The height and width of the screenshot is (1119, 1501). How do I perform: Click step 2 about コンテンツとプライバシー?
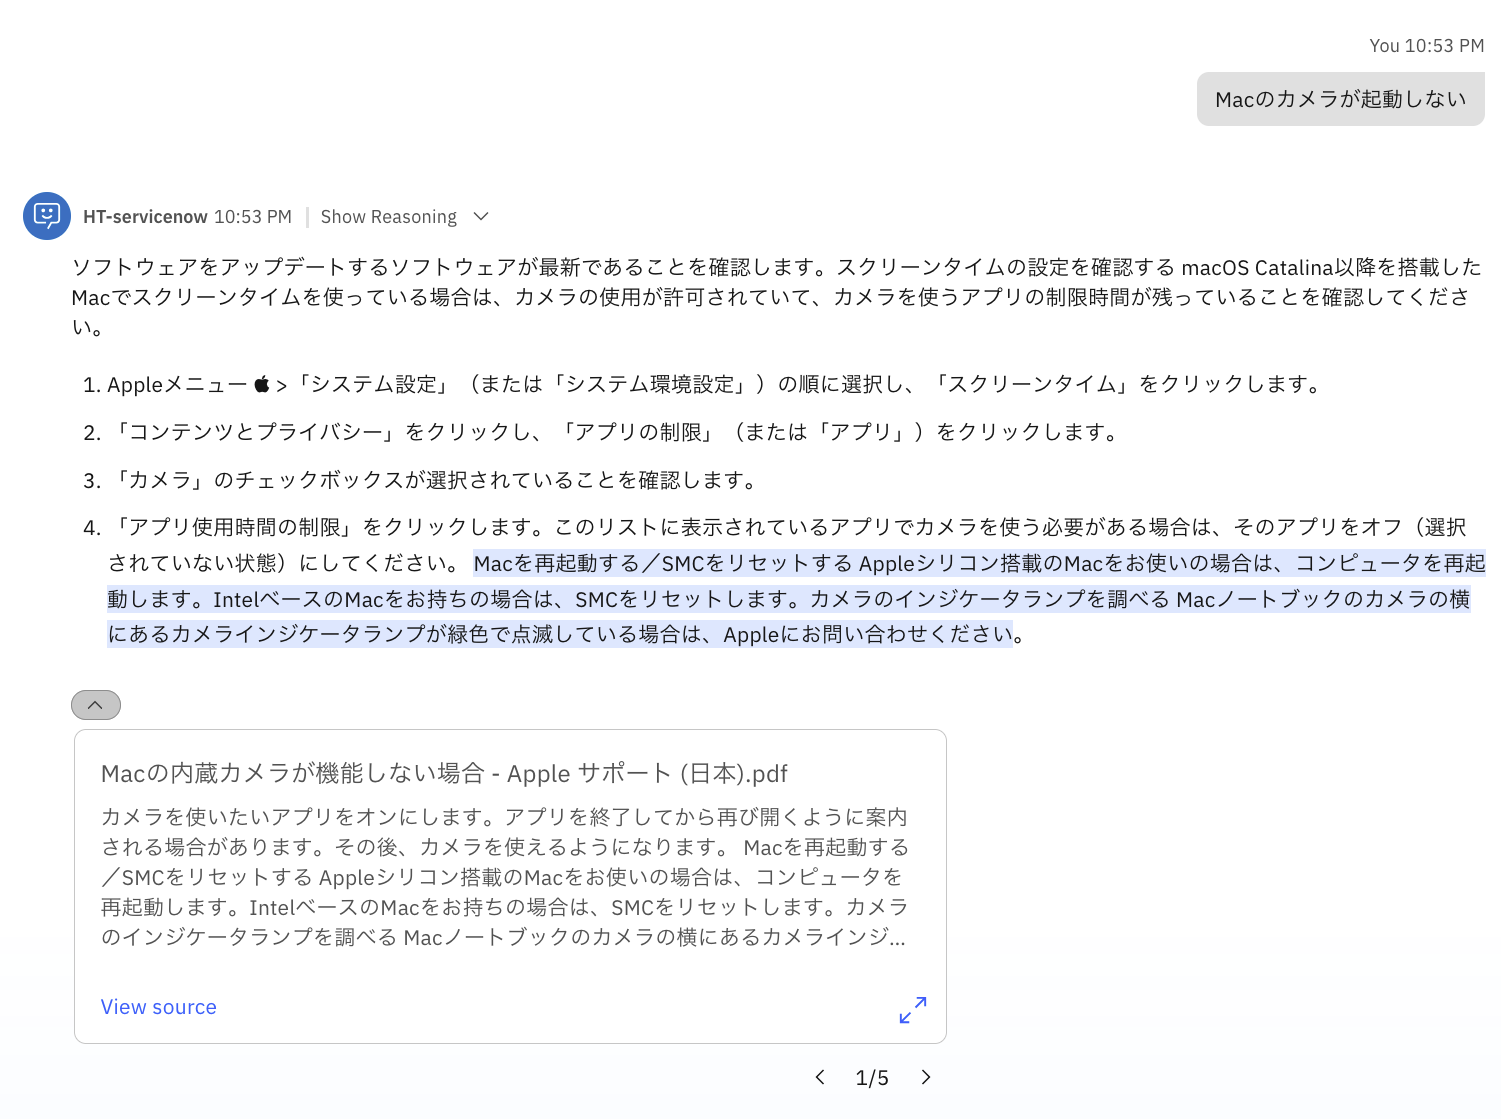(615, 432)
